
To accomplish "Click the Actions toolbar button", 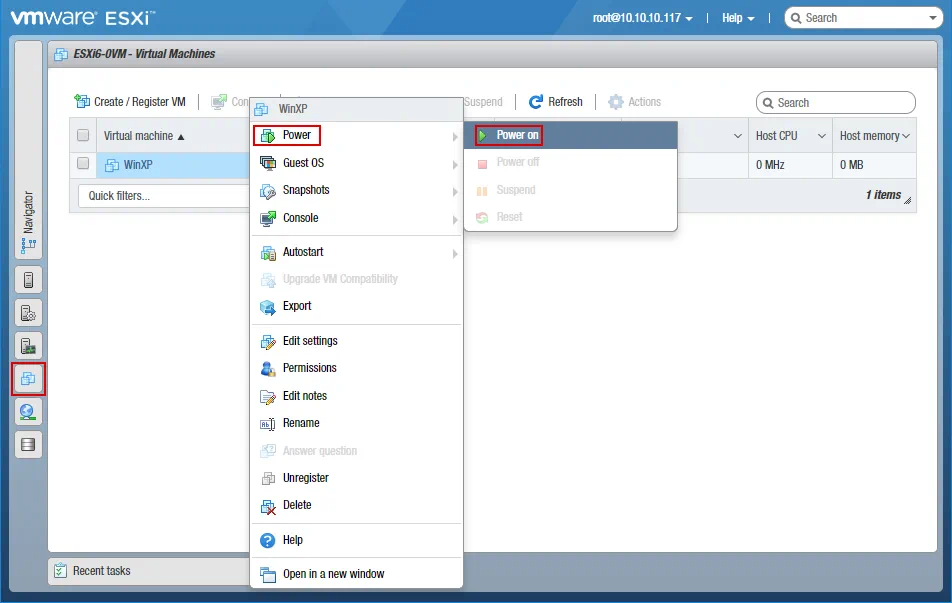I will coord(635,102).
